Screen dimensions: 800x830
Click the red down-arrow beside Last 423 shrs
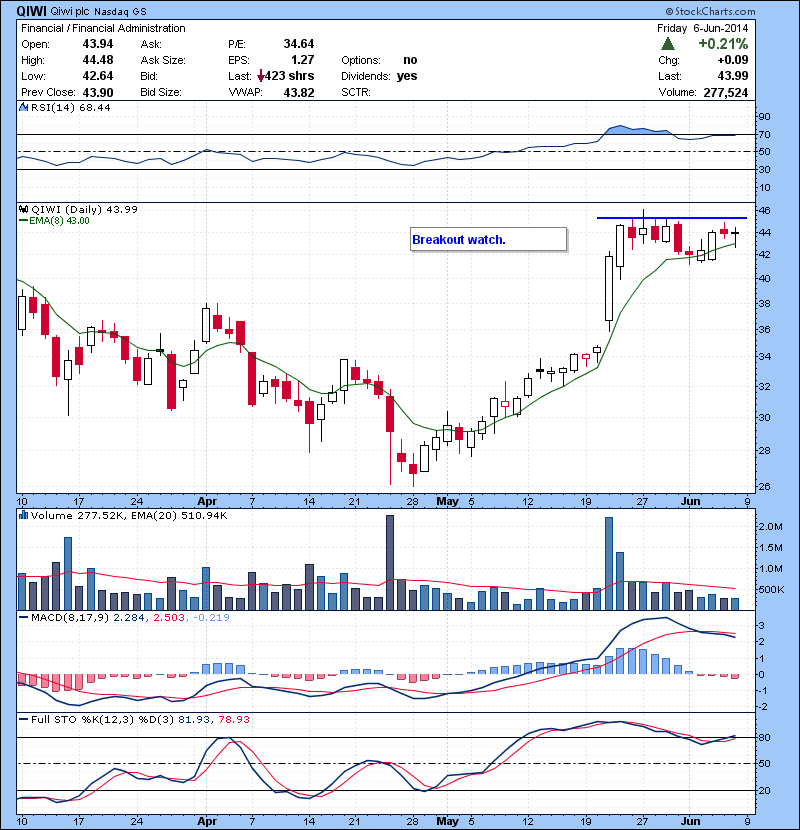[260, 76]
